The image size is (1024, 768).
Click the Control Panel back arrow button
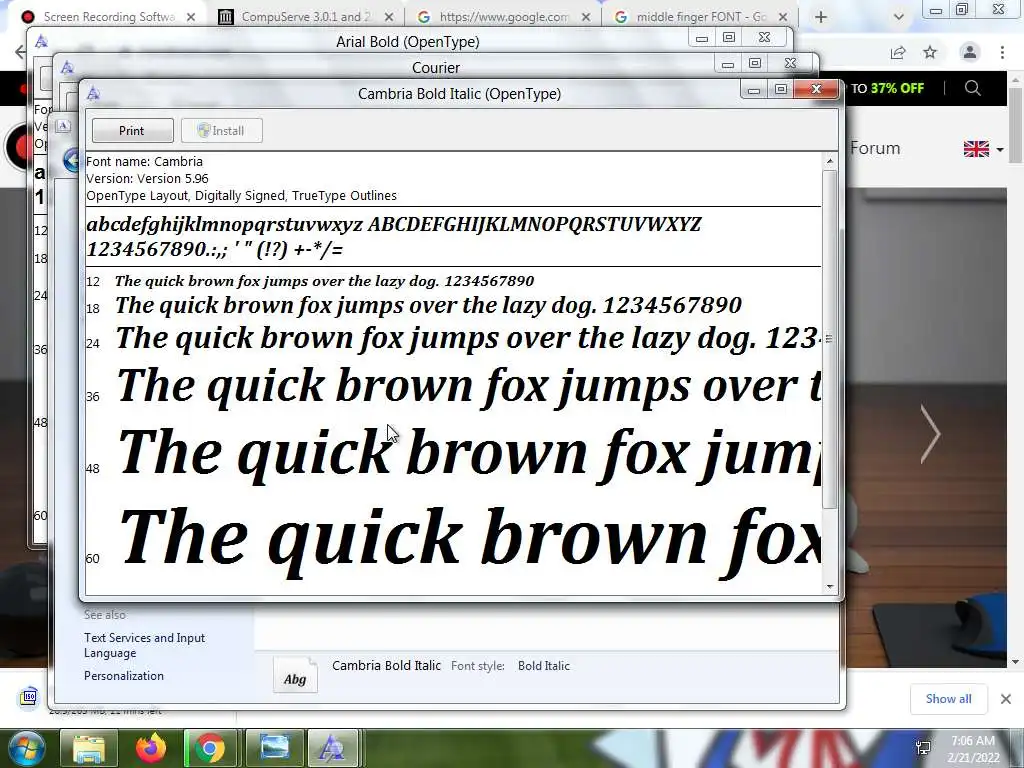point(72,160)
